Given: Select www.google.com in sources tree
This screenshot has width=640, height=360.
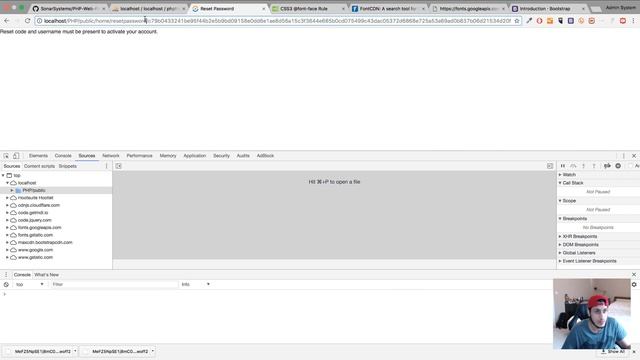Looking at the screenshot, I should 35,250.
